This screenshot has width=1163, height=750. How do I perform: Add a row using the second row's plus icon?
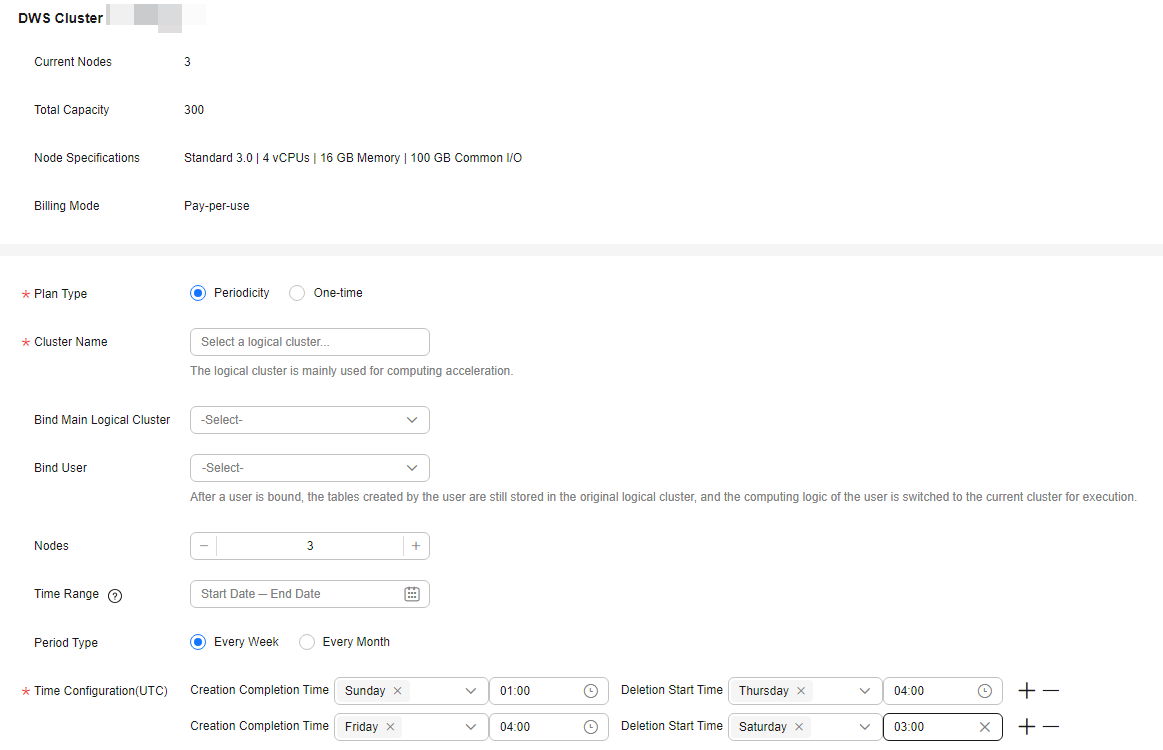1026,727
